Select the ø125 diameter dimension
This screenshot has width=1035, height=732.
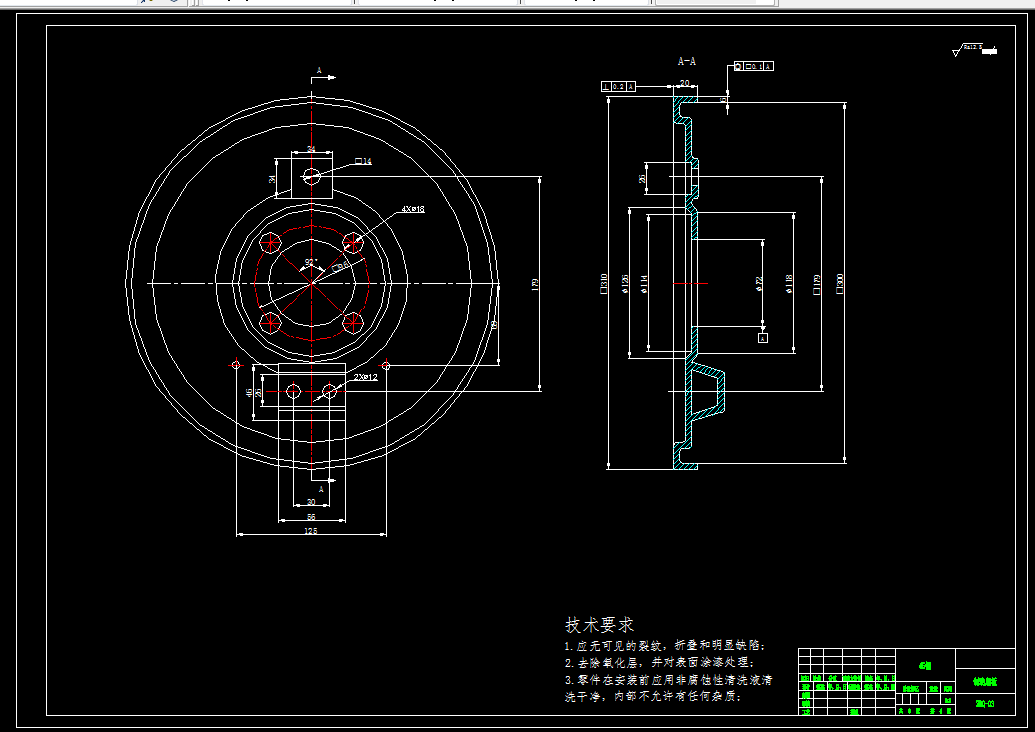pyautogui.click(x=624, y=284)
